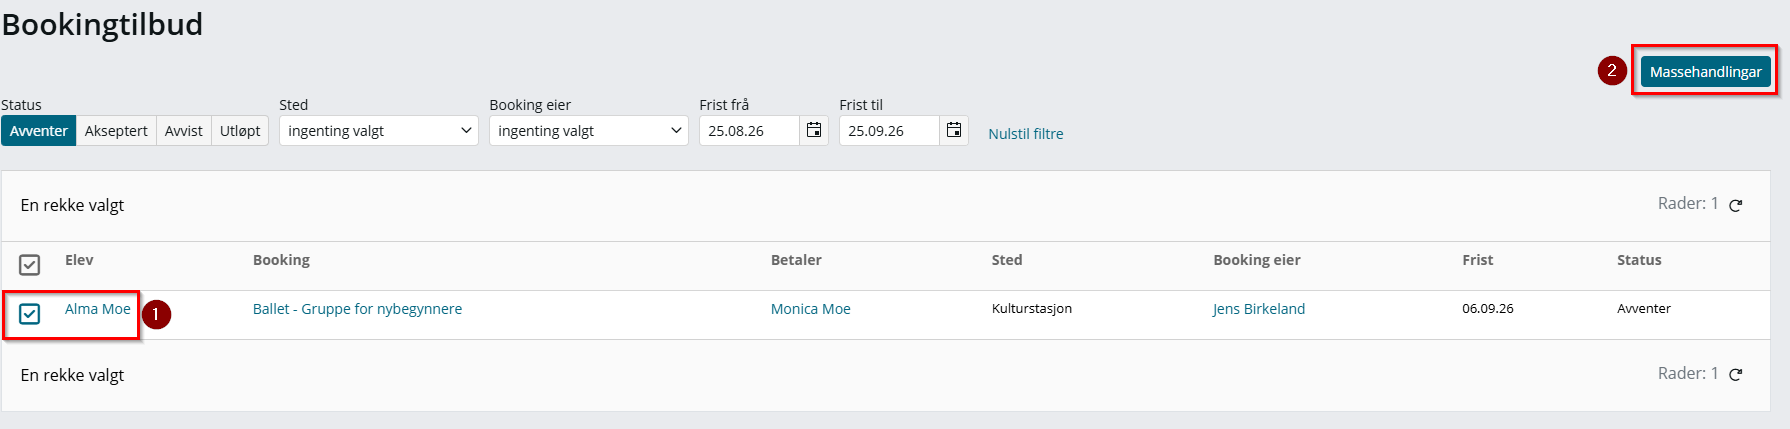The image size is (1790, 429).
Task: Expand the Booking eier dropdown
Action: point(589,131)
